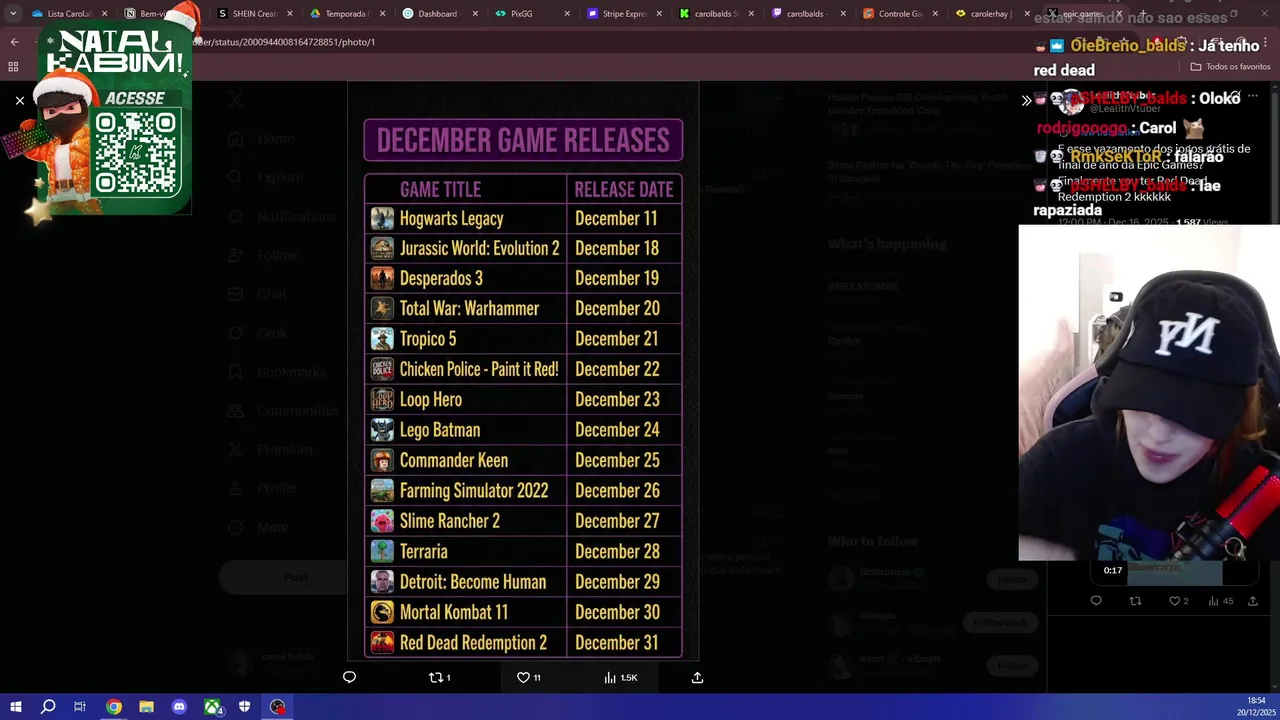Reply icon under the 0:17 video post

point(1096,601)
